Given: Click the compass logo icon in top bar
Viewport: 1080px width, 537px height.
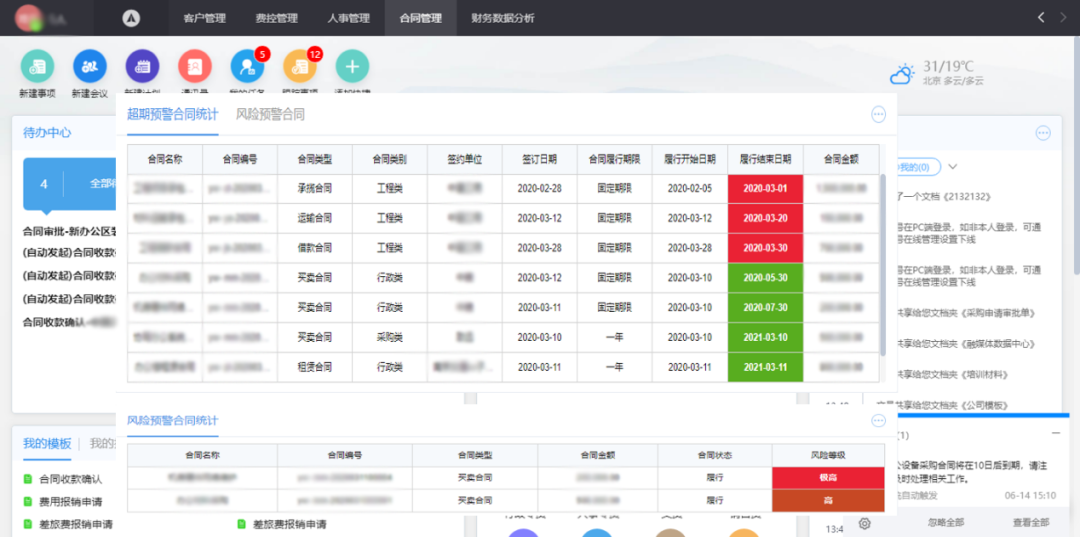Looking at the screenshot, I should coord(131,18).
